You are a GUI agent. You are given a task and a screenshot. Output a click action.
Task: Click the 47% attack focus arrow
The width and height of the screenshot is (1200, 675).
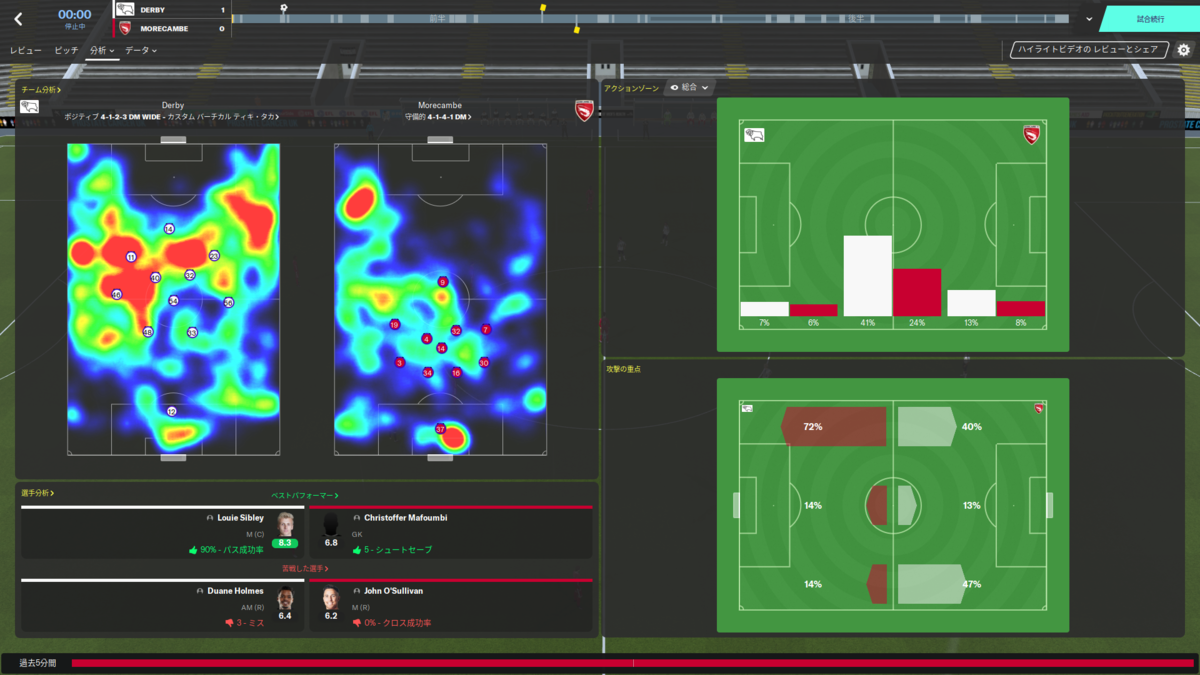[x=932, y=584]
